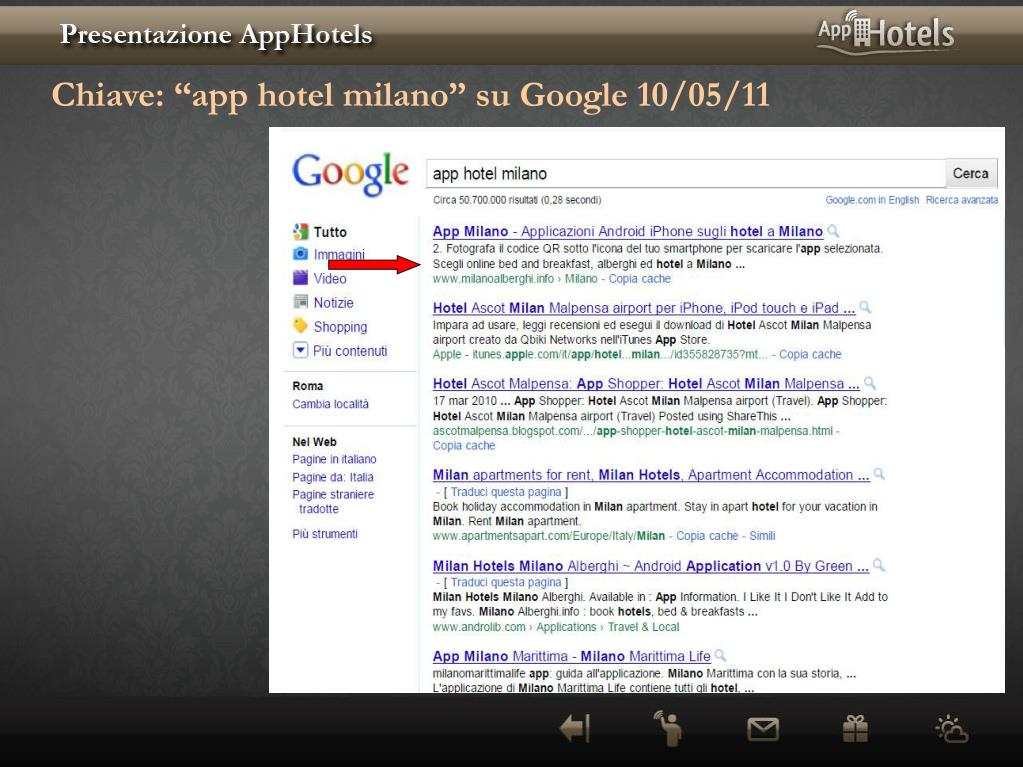Click preview magnifier beside Milan apartments result
Viewport: 1023px width, 767px height.
pos(879,474)
